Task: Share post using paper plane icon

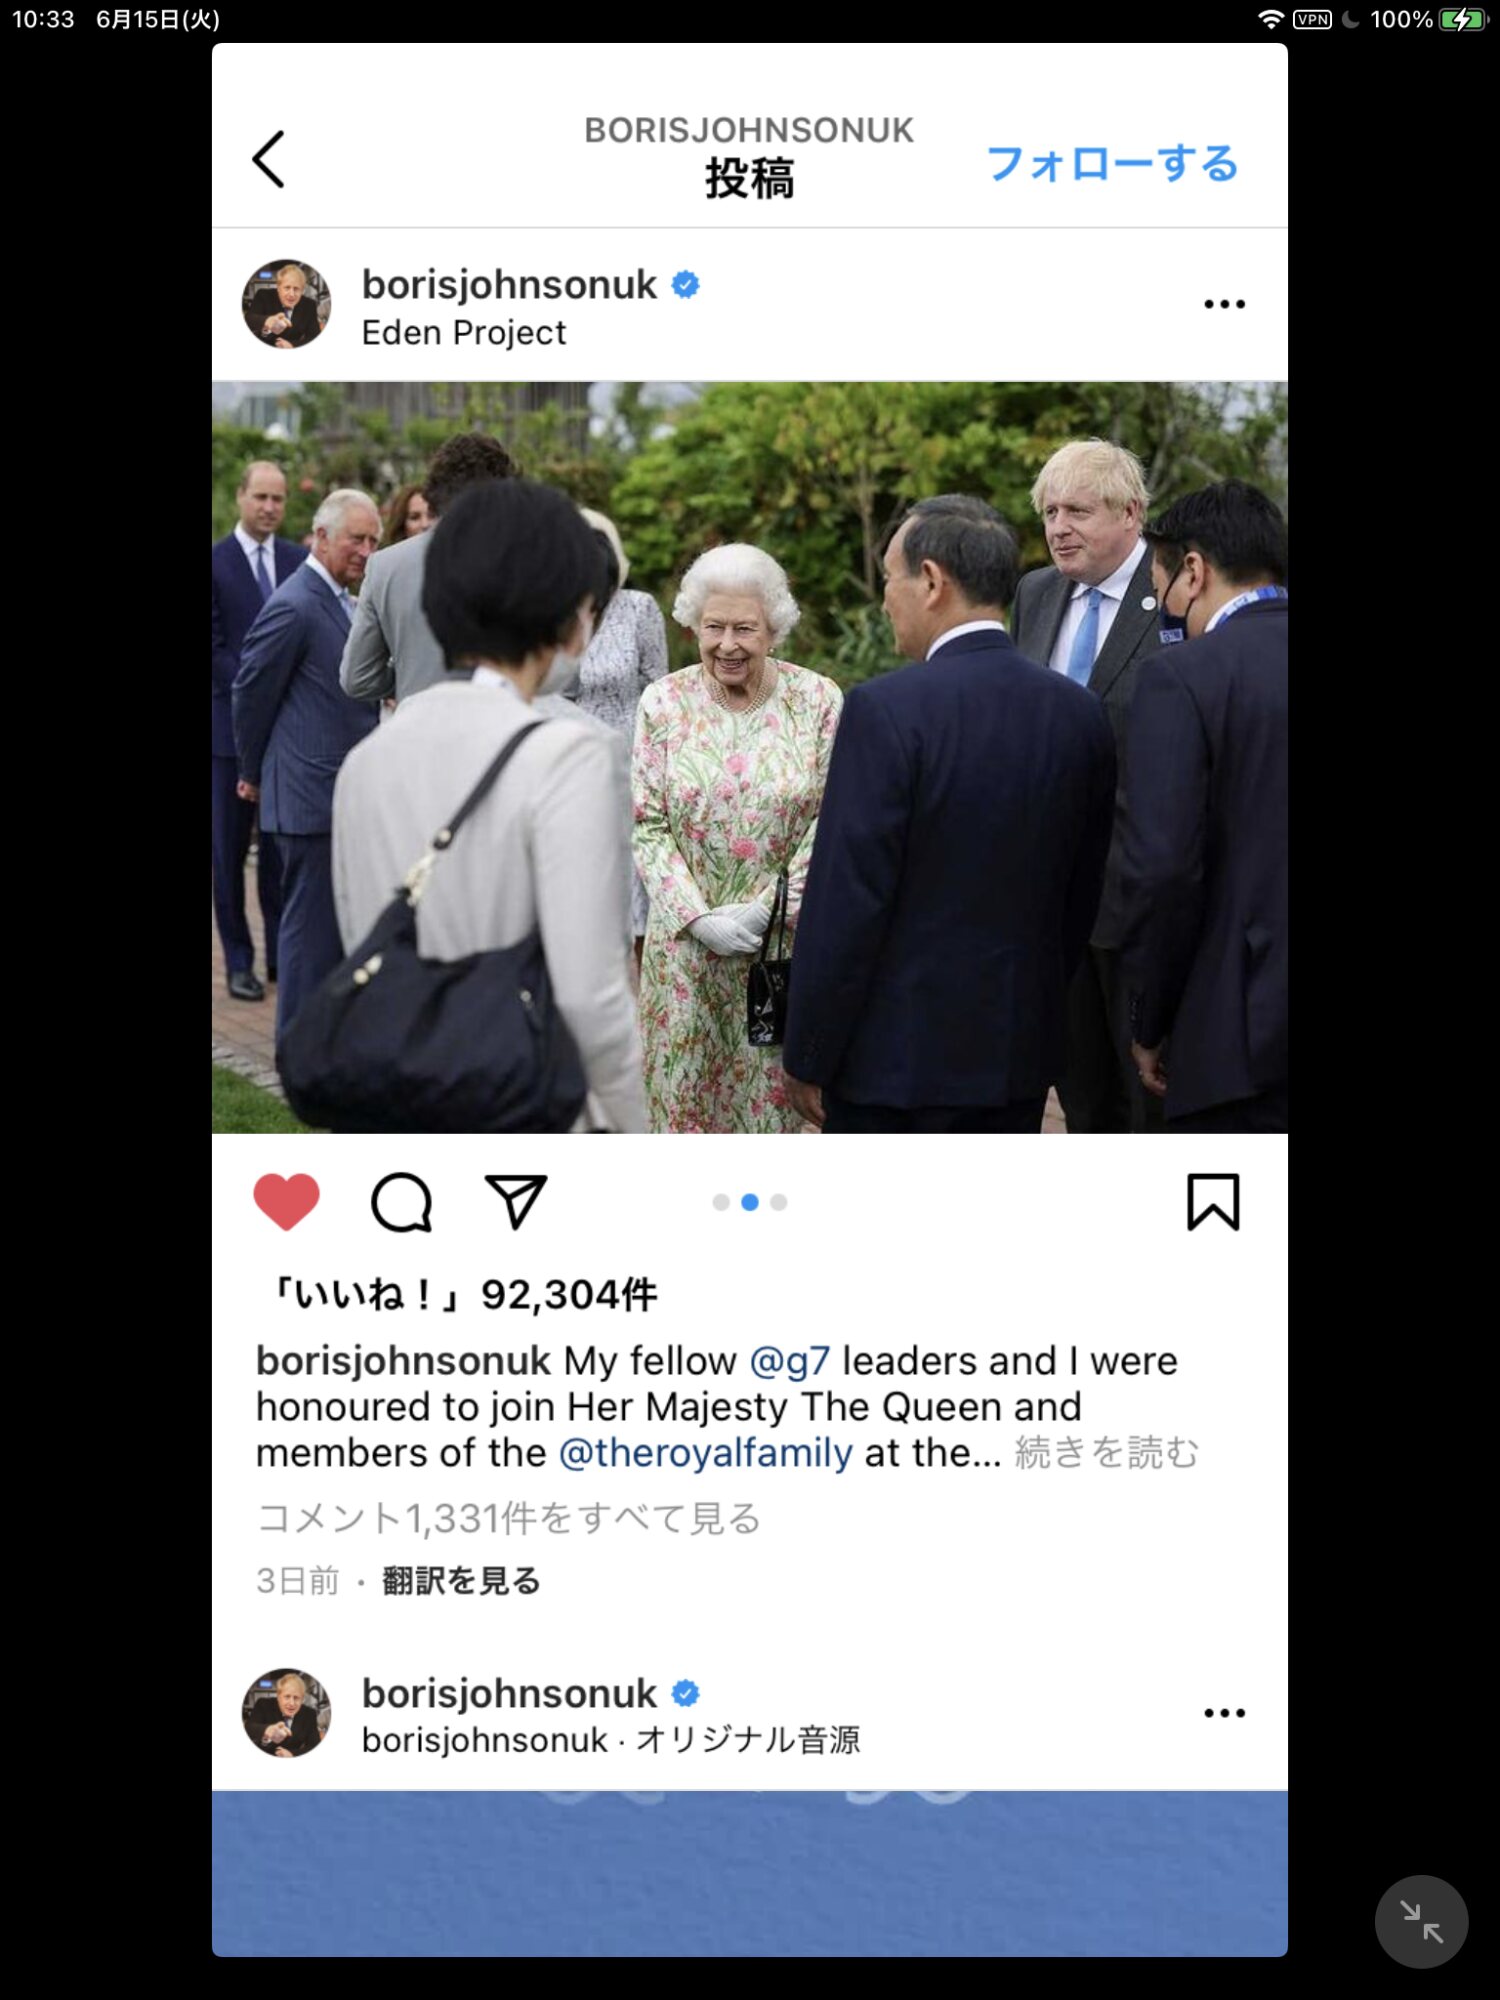Action: tap(515, 1201)
